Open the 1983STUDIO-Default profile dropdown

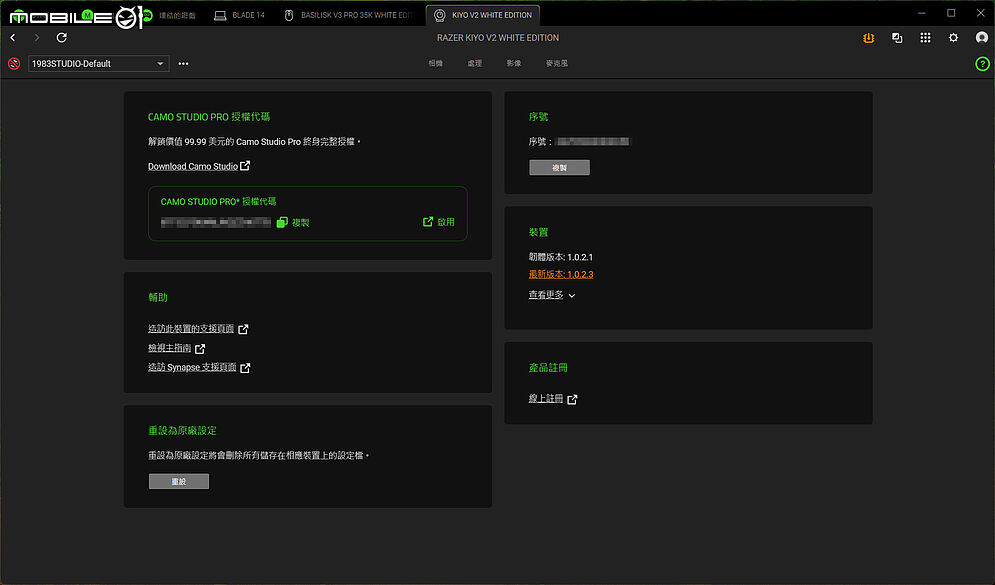(x=98, y=63)
